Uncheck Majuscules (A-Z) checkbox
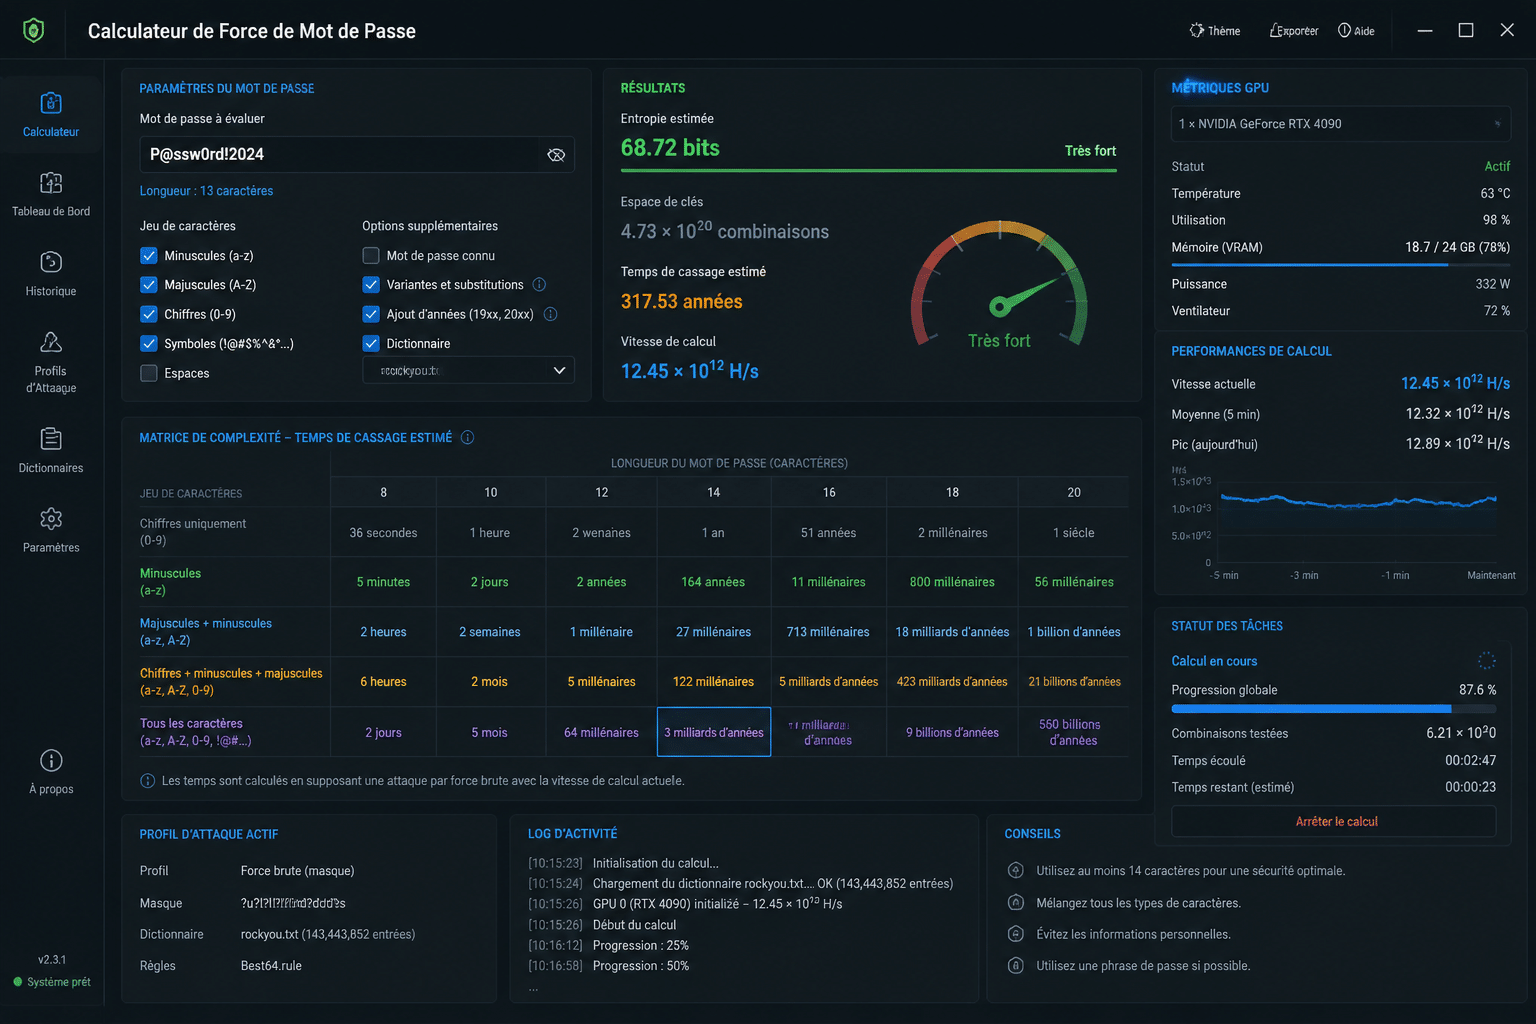 149,285
